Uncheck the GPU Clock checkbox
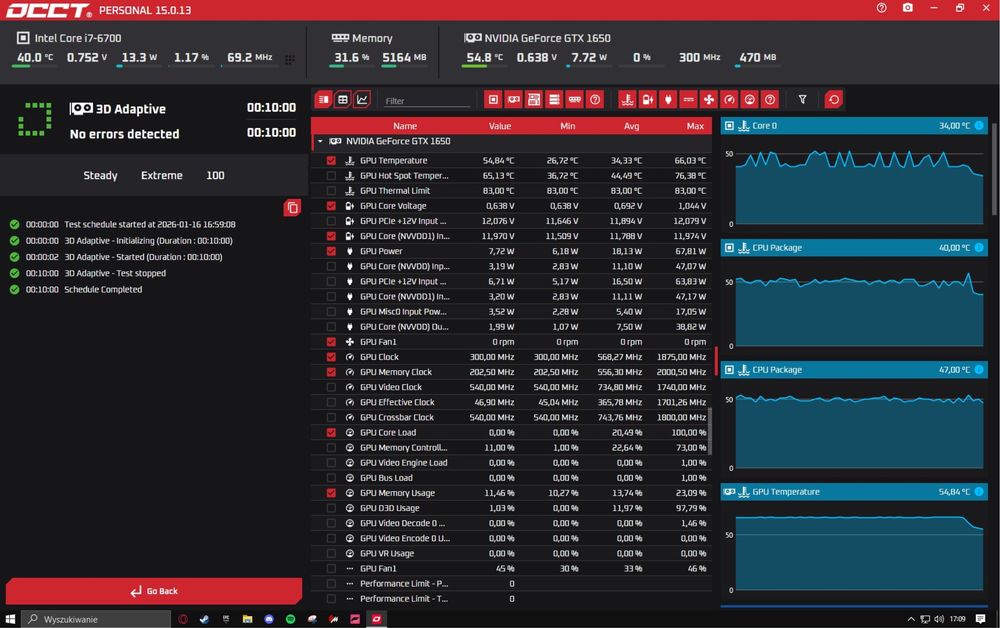1000x628 pixels. pos(331,357)
